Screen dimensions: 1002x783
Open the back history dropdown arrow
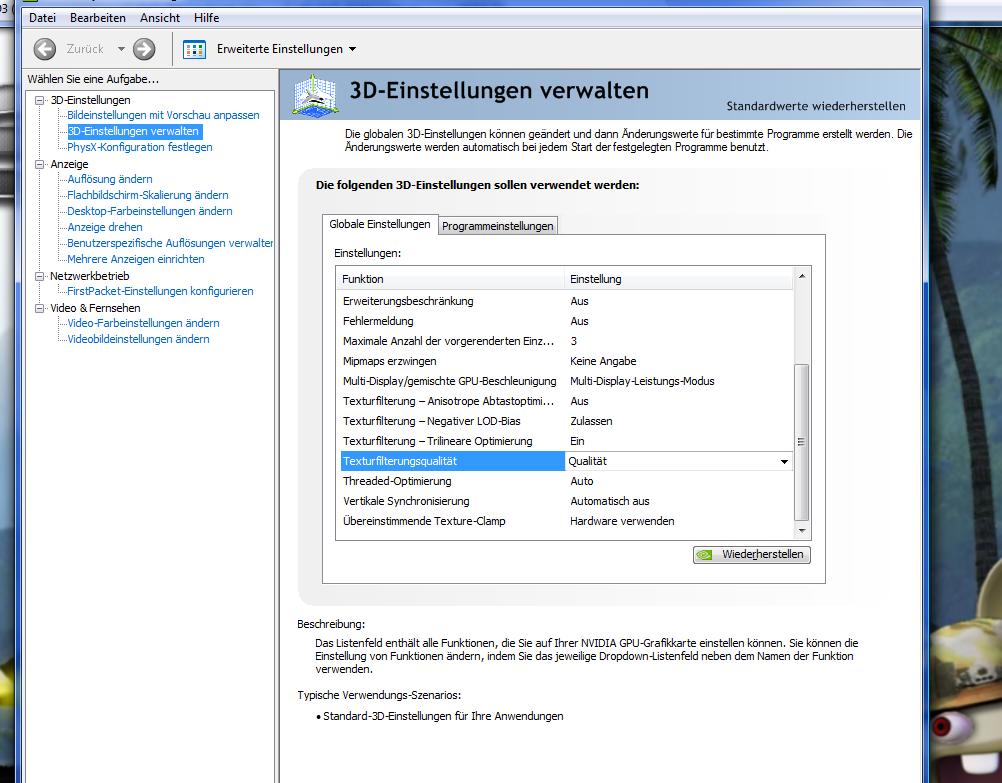click(121, 49)
